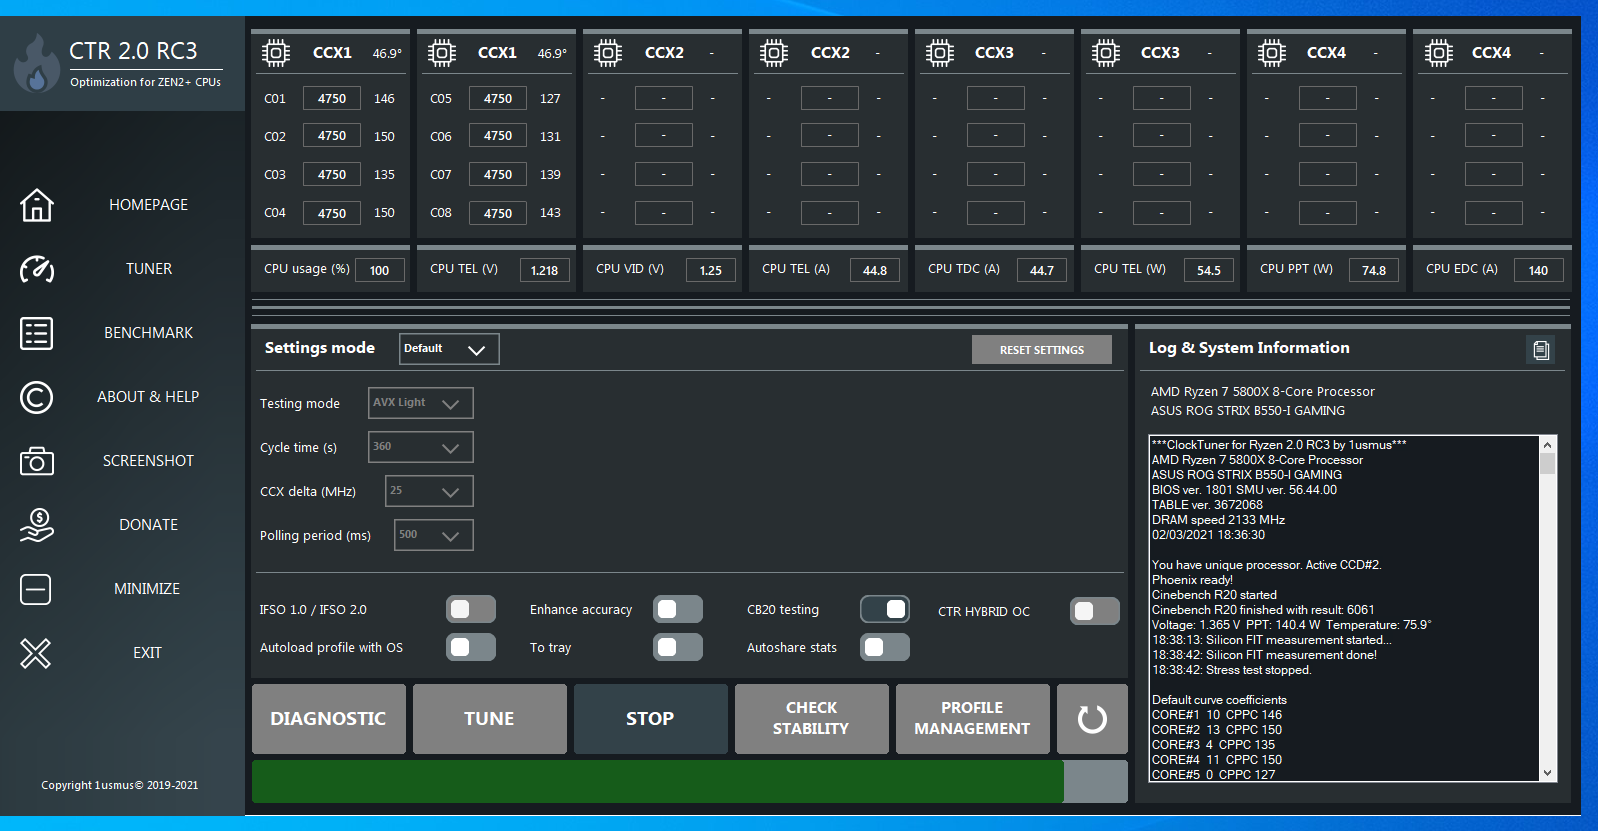Viewport: 1598px width, 831px height.
Task: Open the Tuner gauge icon
Action: [37, 269]
